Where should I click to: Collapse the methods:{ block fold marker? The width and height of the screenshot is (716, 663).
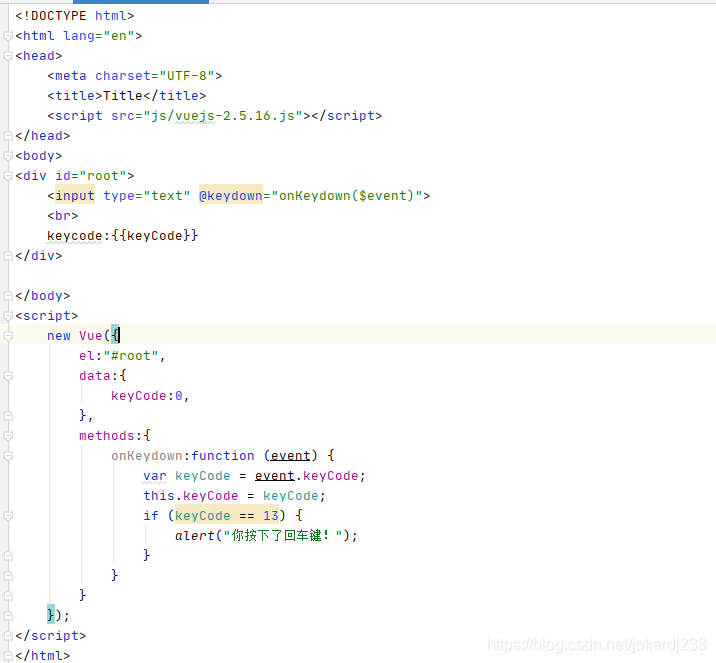coord(8,436)
